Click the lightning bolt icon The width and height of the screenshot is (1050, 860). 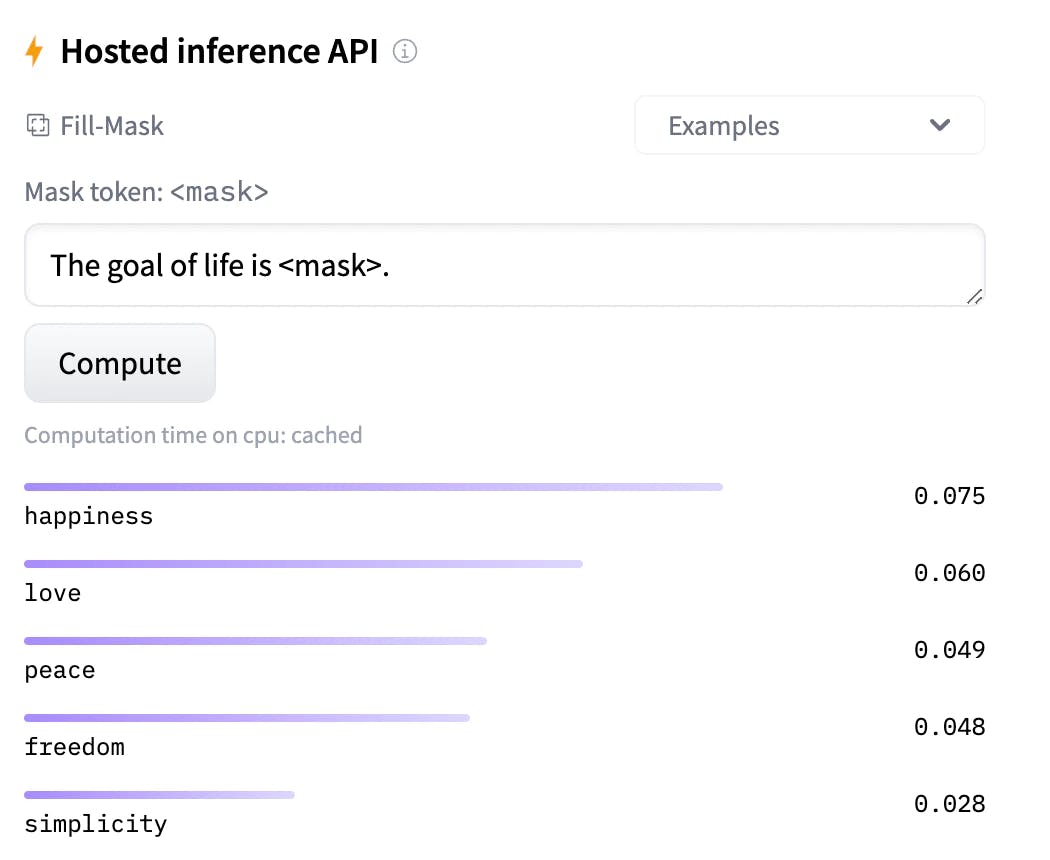[35, 51]
